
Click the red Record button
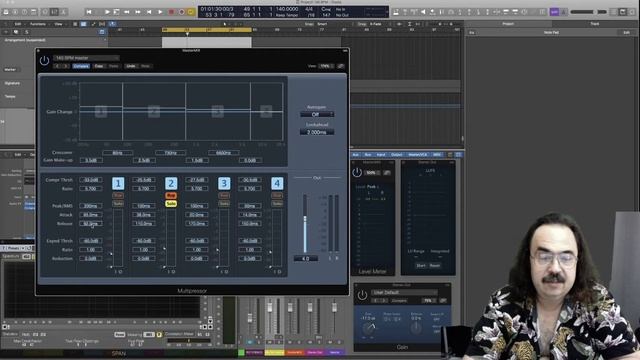coord(171,12)
